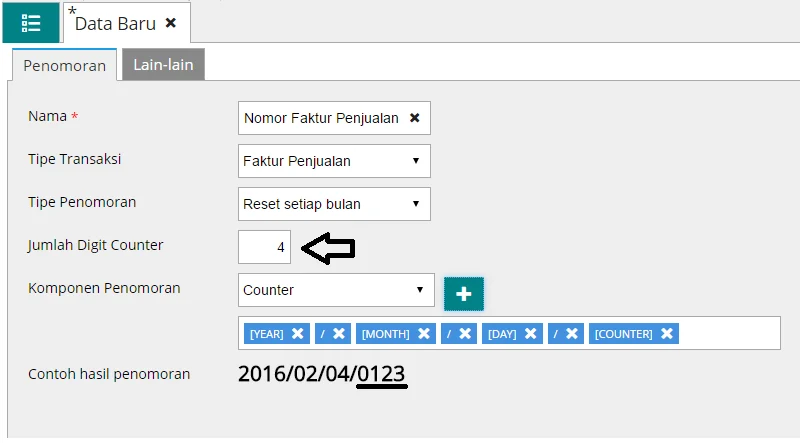Image resolution: width=804 pixels, height=443 pixels.
Task: Click empty area of component tags box
Action: coord(730,333)
